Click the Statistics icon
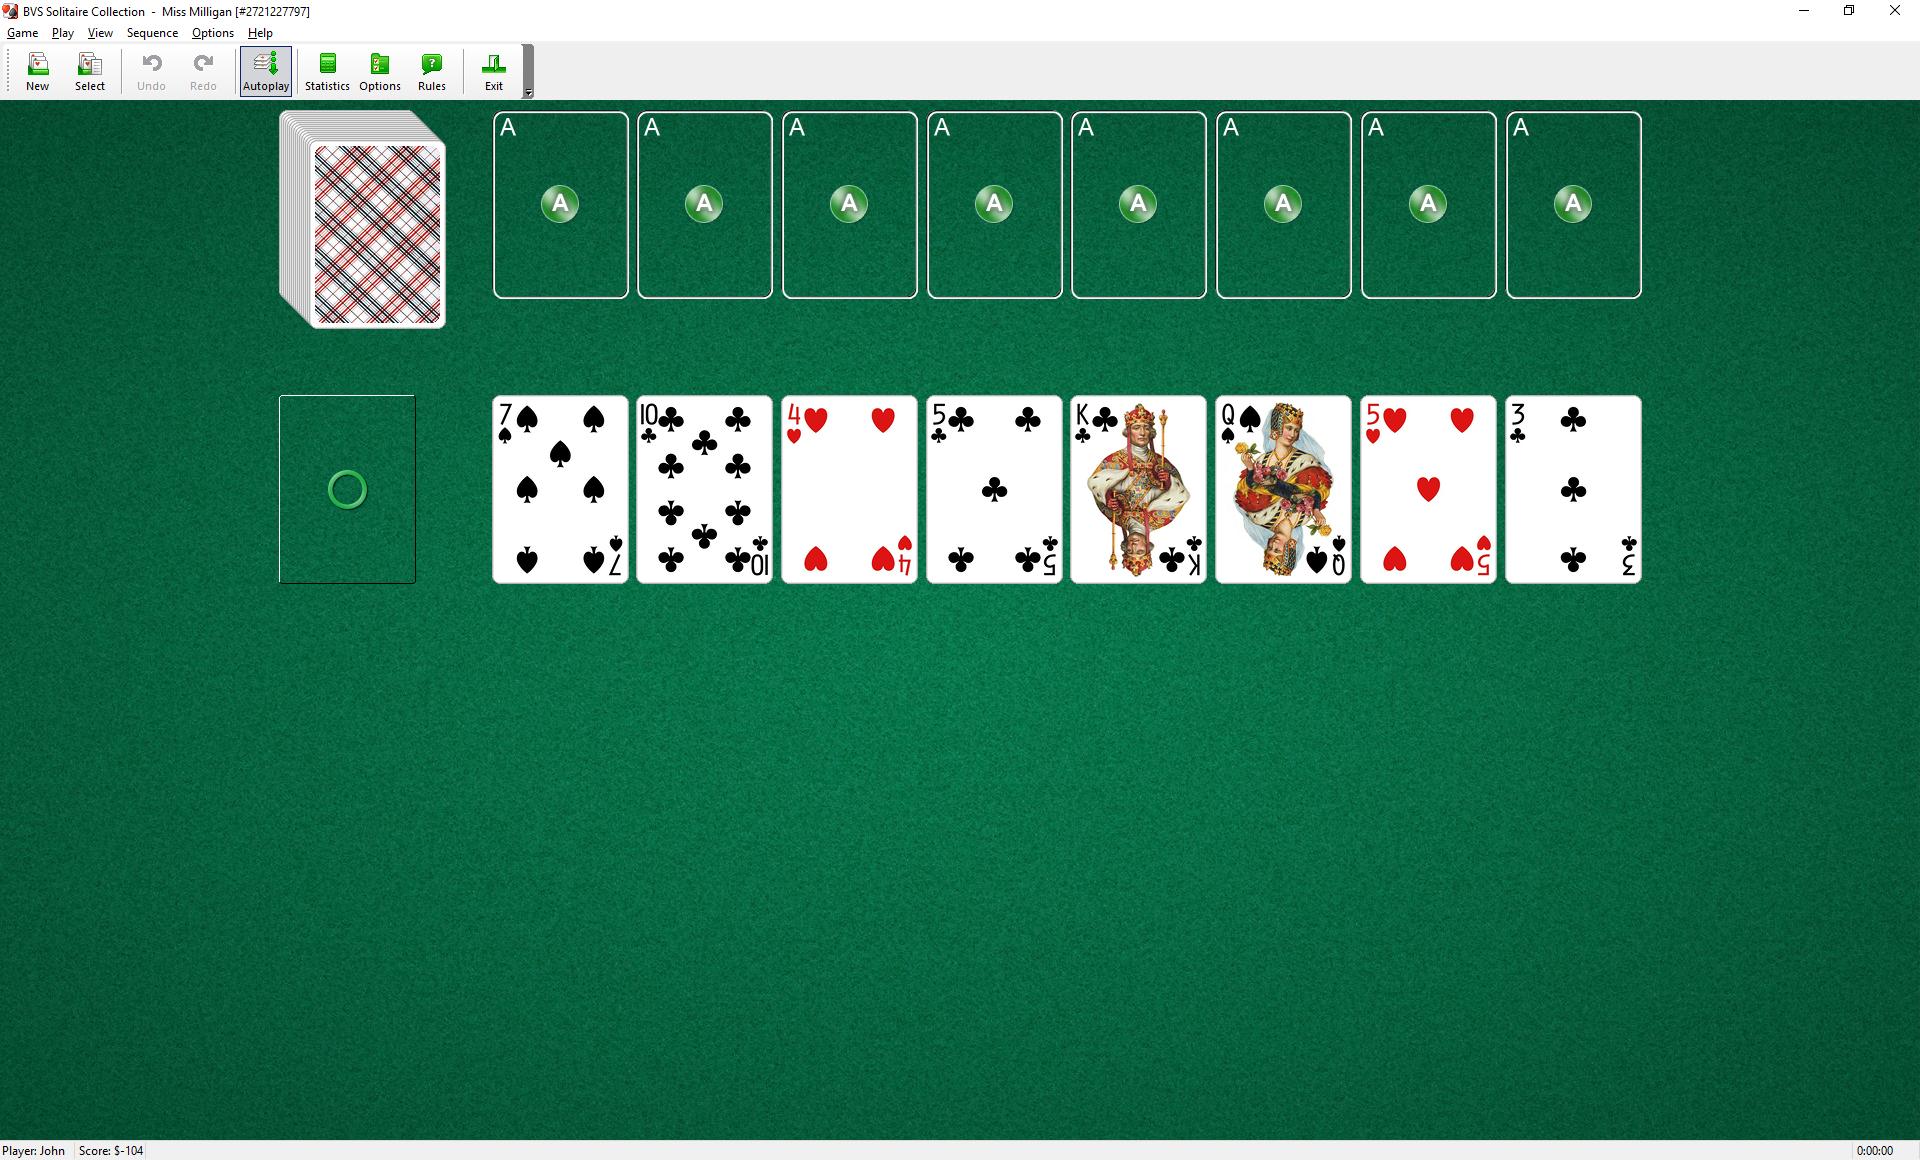 [x=326, y=71]
